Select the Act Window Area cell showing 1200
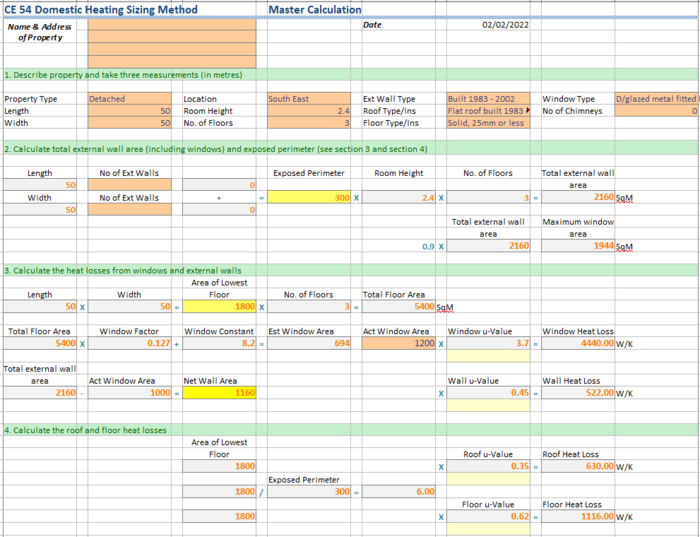 click(x=399, y=343)
